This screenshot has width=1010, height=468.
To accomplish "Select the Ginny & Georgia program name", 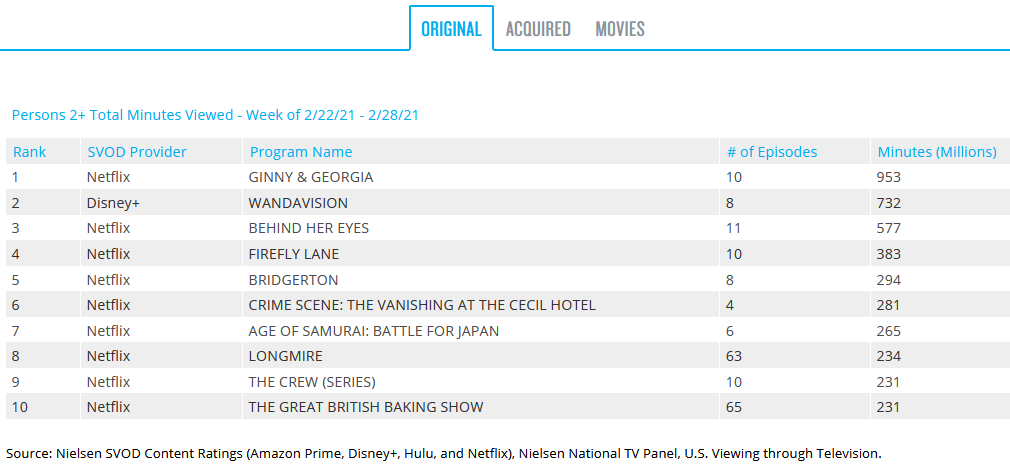I will tap(310, 177).
